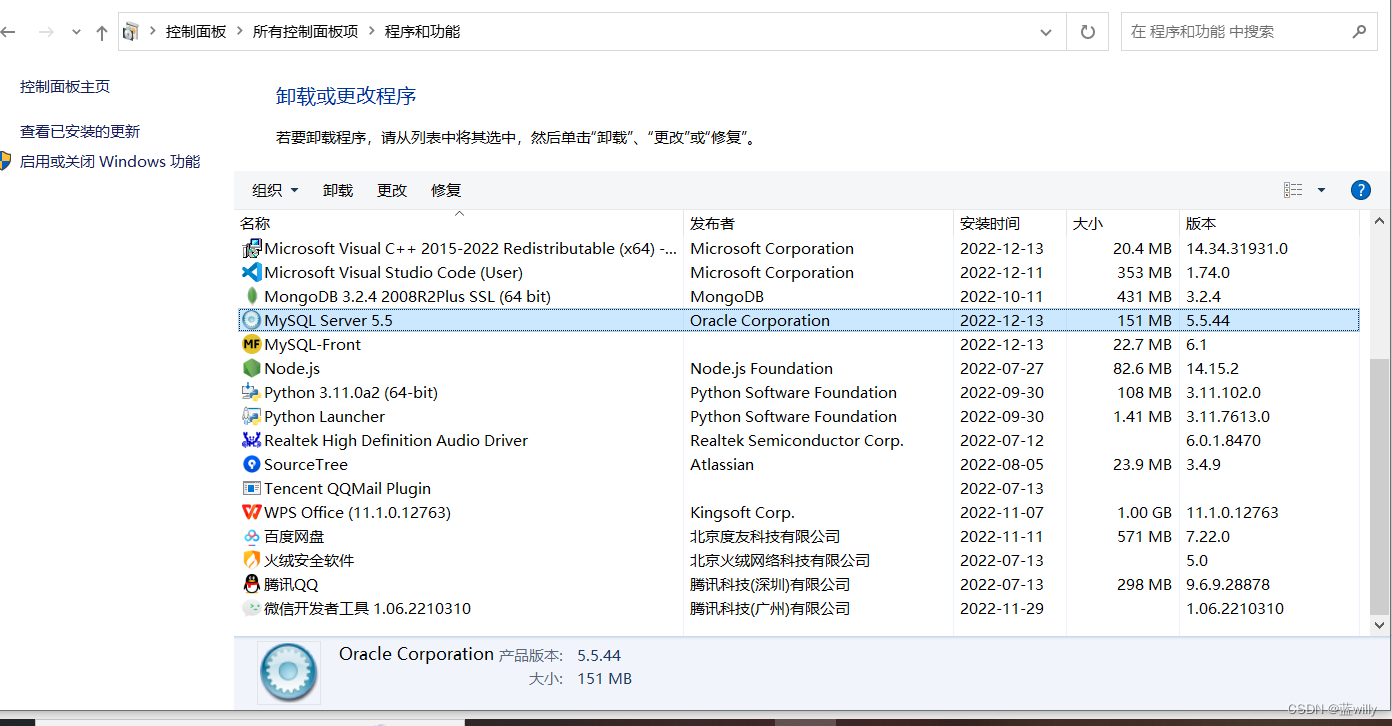The image size is (1392, 726).
Task: Click version 14.34.31931.0 cell
Action: [1237, 249]
